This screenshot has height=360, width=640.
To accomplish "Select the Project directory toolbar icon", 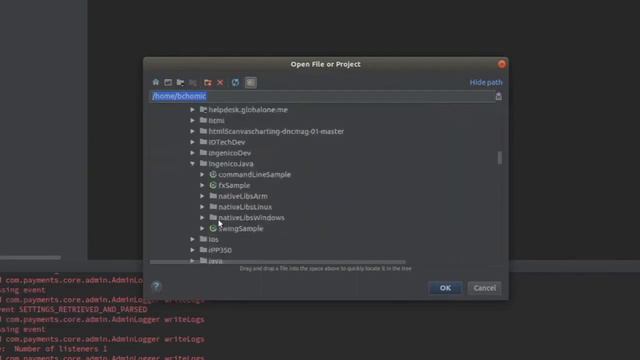I will tap(180, 82).
